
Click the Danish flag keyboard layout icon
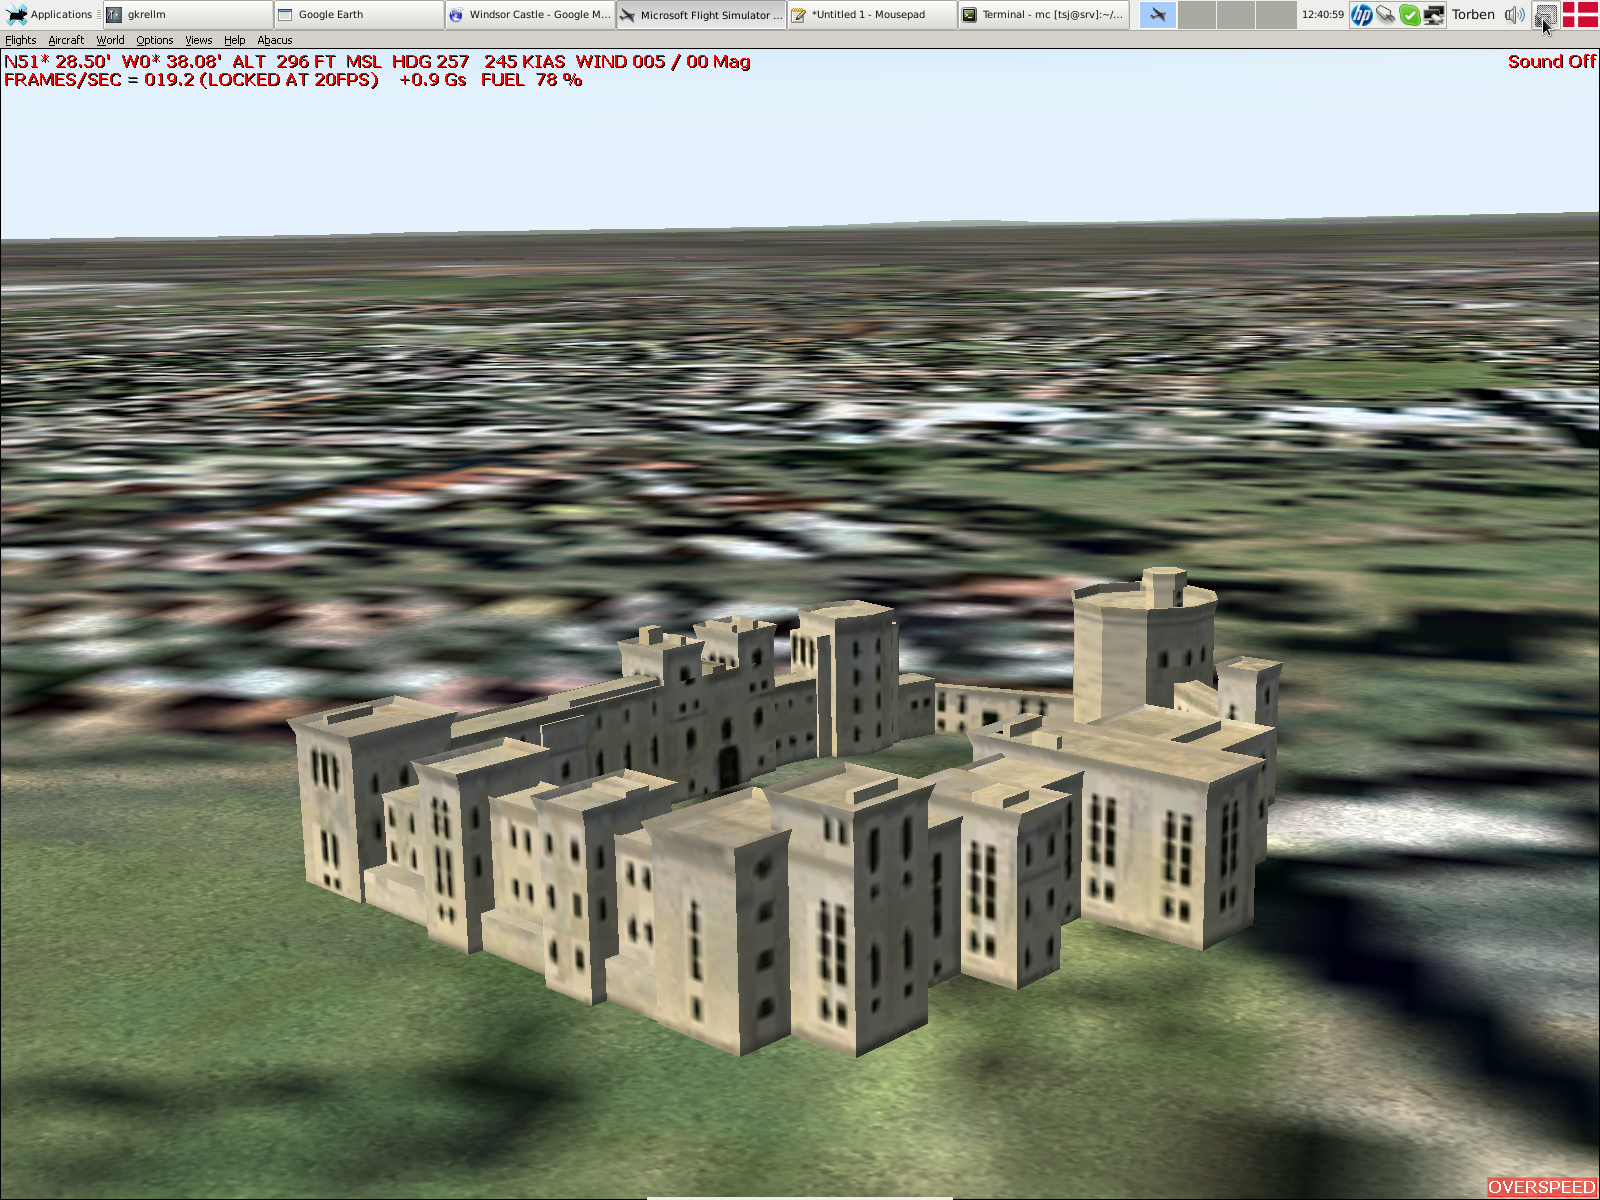[x=1580, y=14]
